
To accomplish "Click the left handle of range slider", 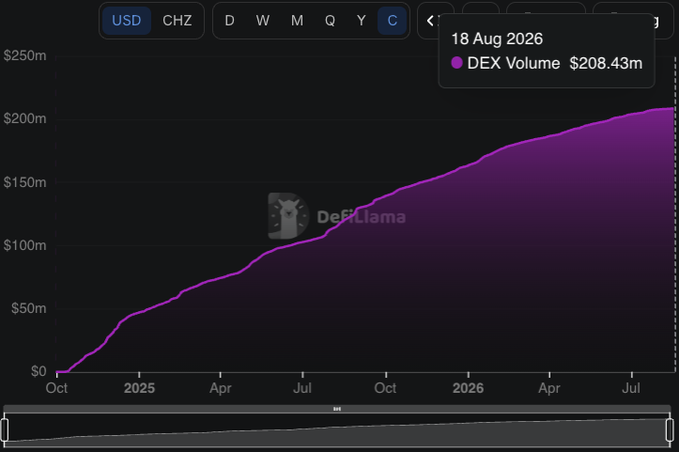I will coord(5,430).
